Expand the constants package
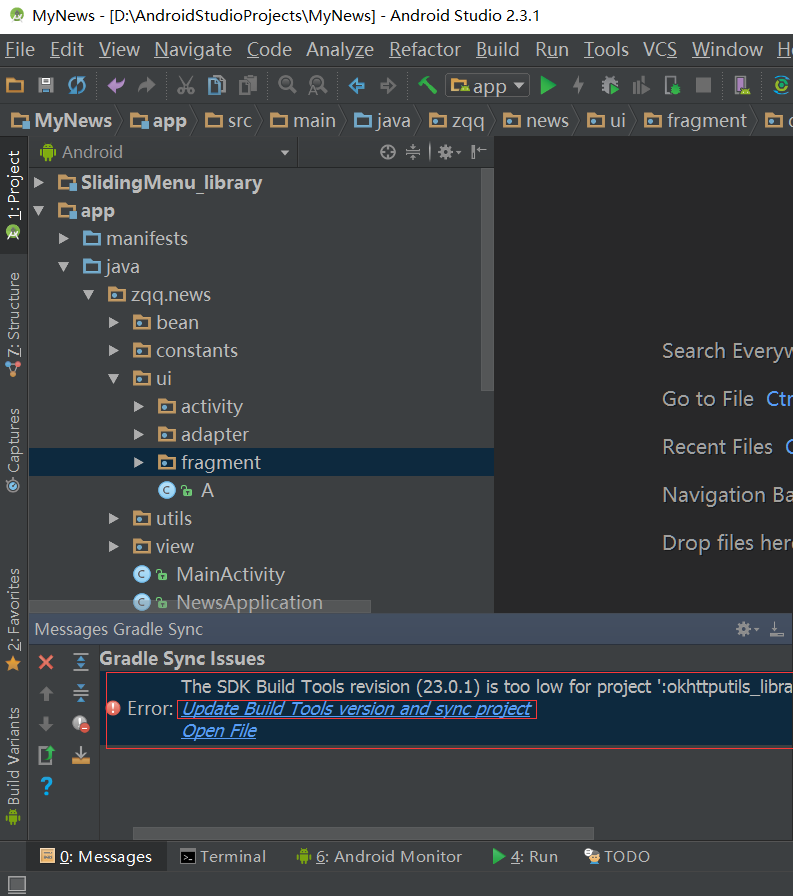The height and width of the screenshot is (896, 793). coord(113,350)
